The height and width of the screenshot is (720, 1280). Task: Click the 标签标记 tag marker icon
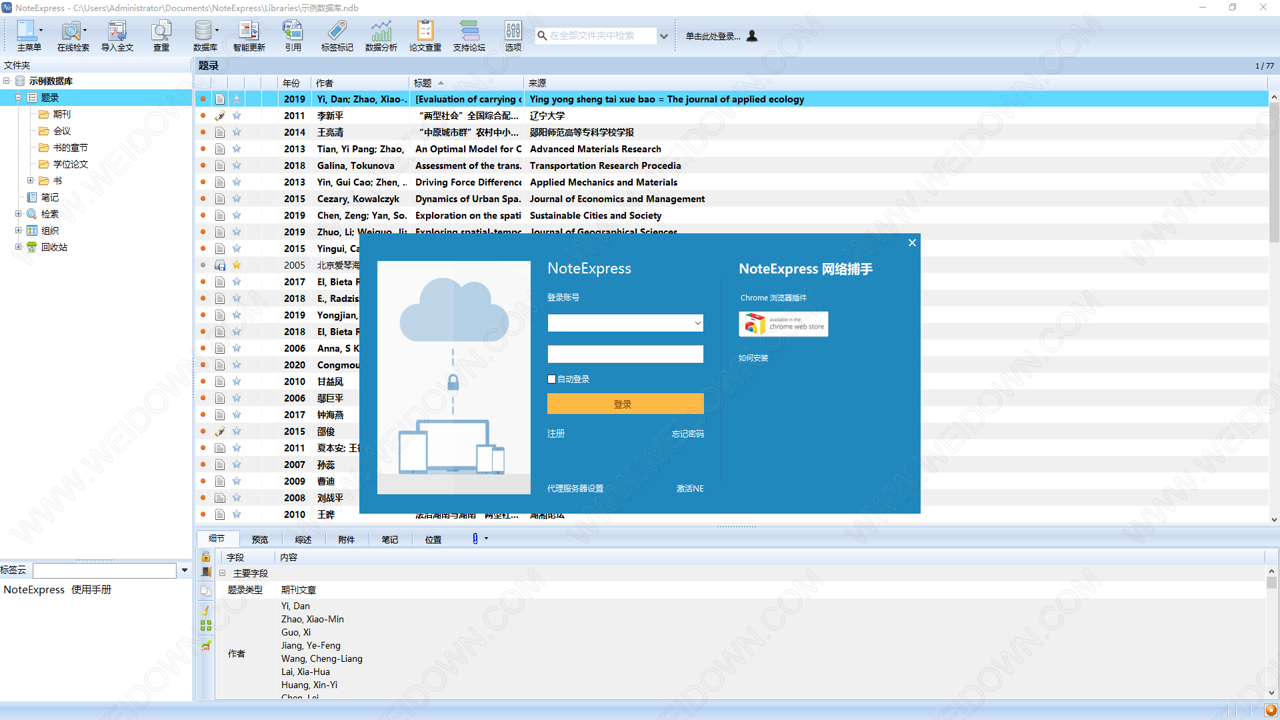[337, 35]
